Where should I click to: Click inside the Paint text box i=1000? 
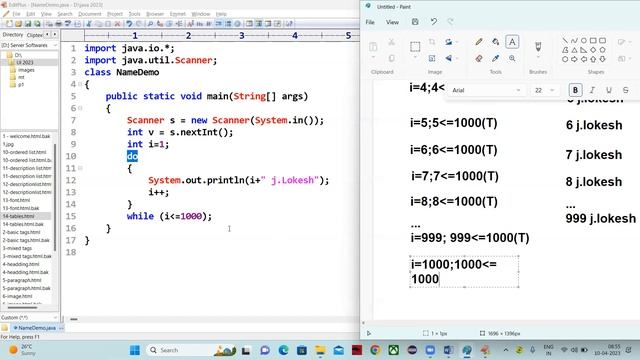(x=464, y=271)
